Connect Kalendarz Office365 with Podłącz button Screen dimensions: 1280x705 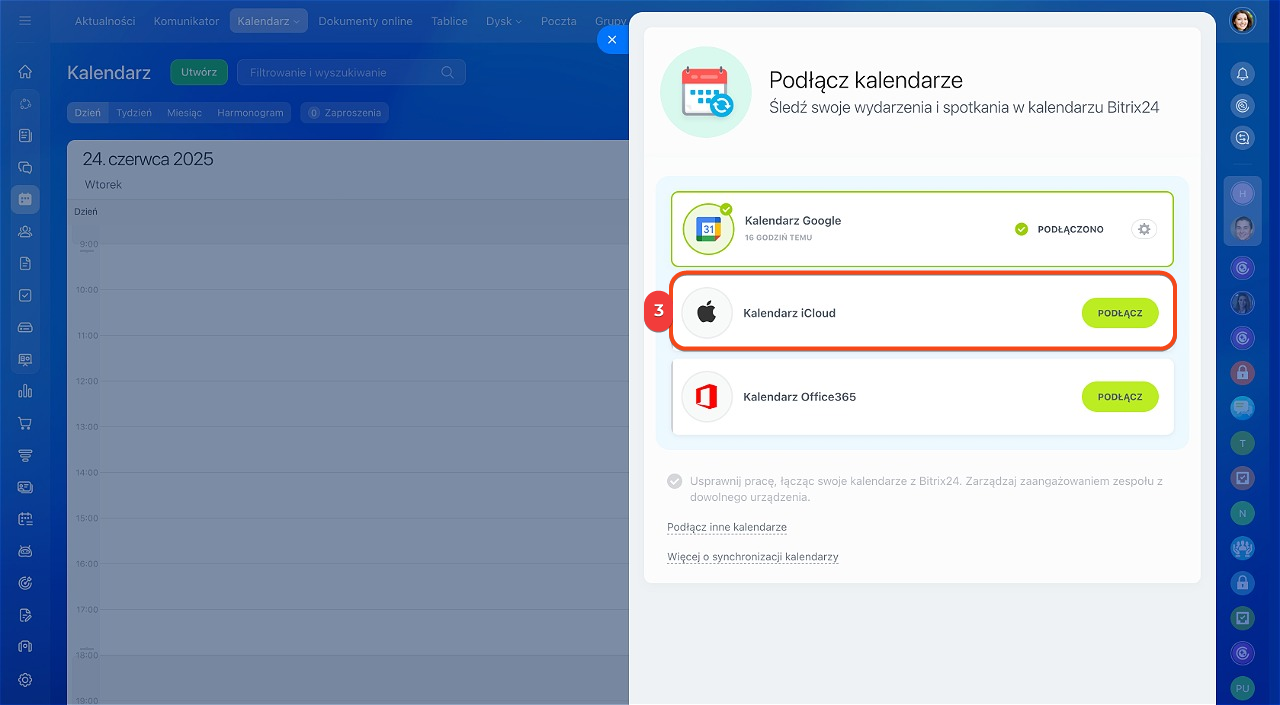click(x=1120, y=397)
